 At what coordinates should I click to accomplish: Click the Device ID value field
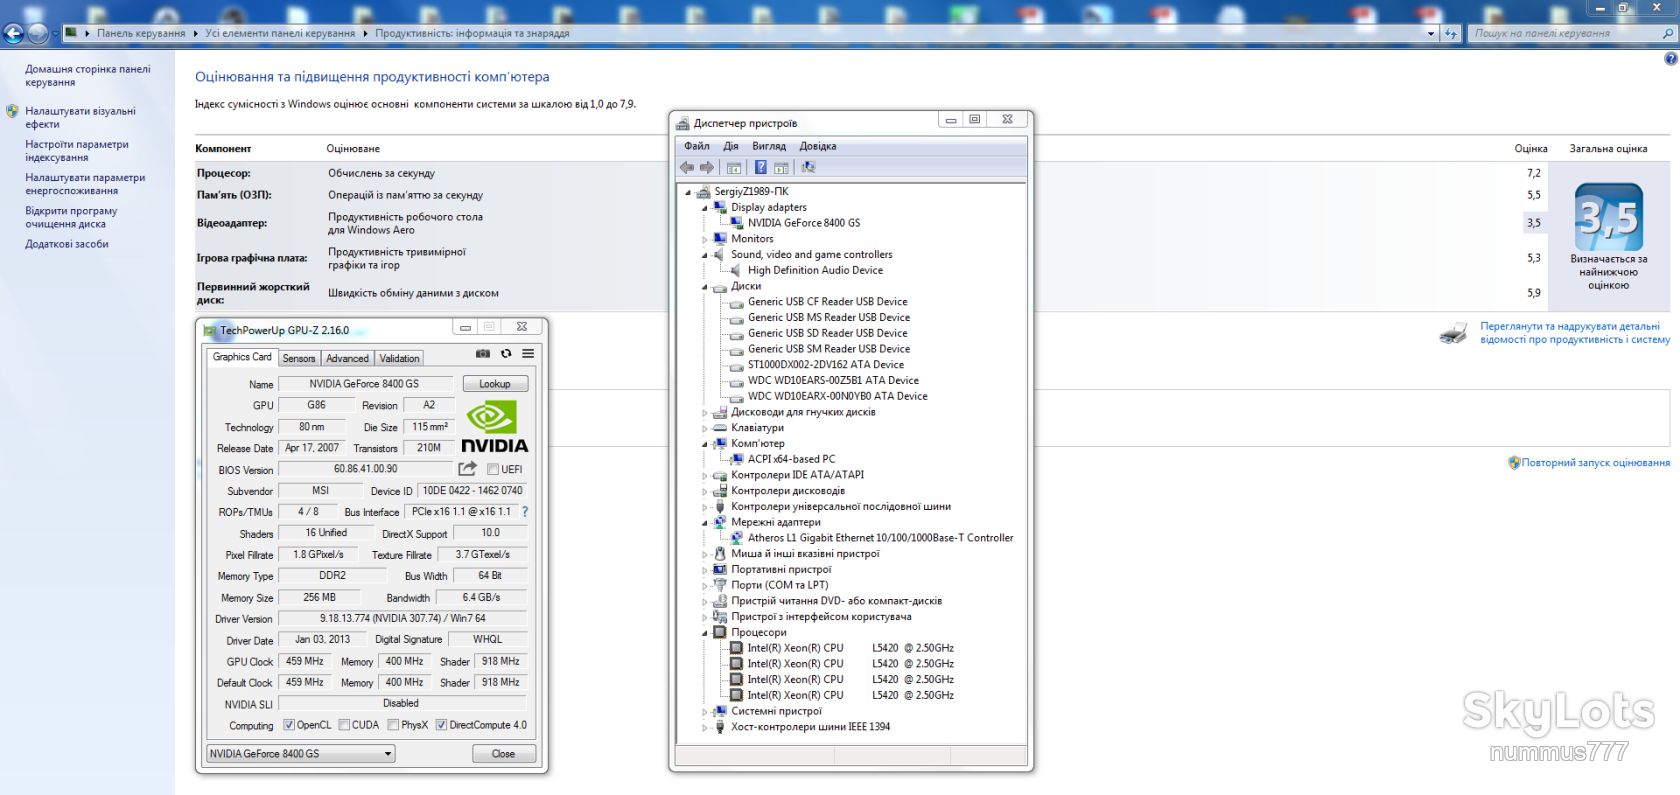click(472, 491)
